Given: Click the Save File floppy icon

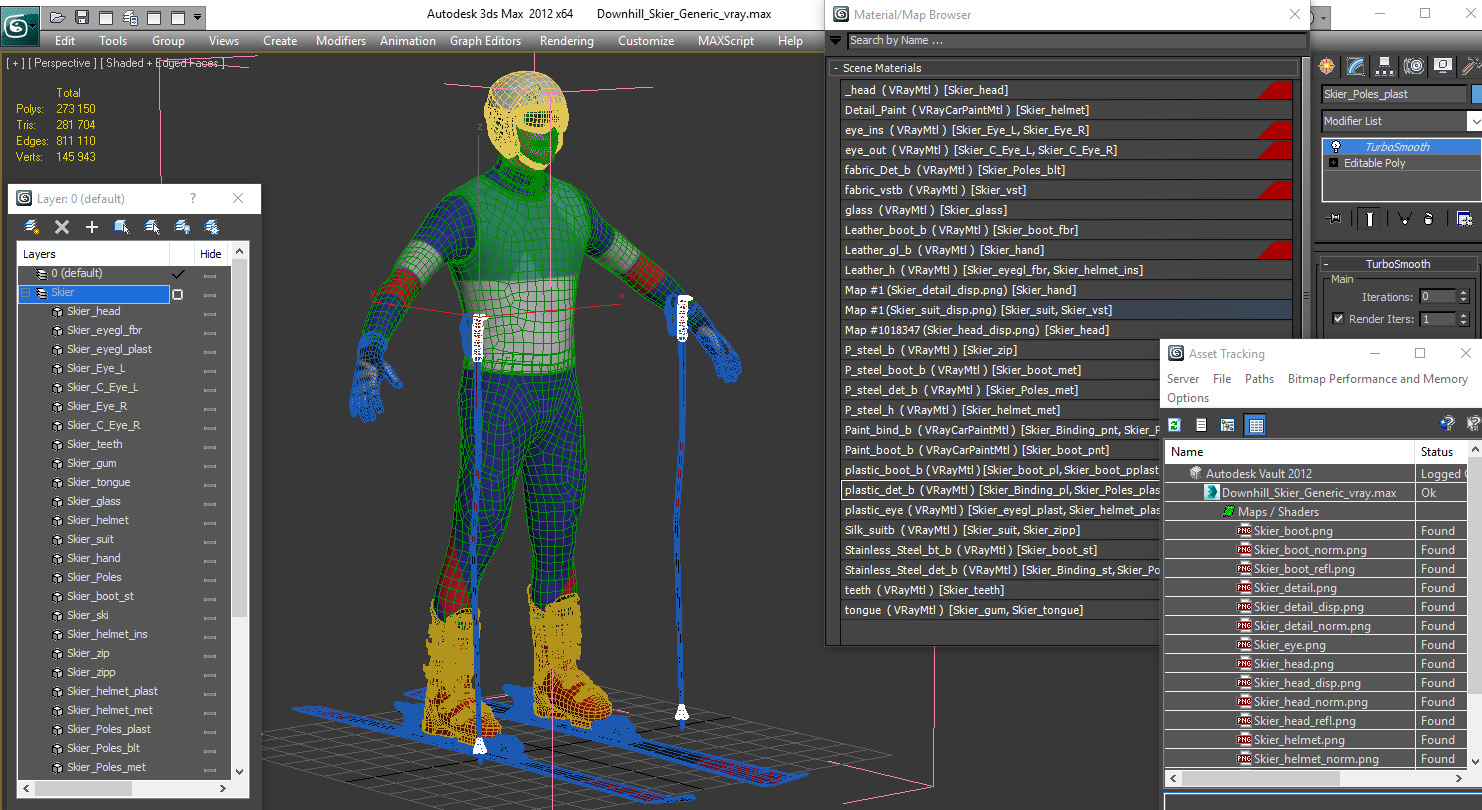Looking at the screenshot, I should click(x=82, y=17).
